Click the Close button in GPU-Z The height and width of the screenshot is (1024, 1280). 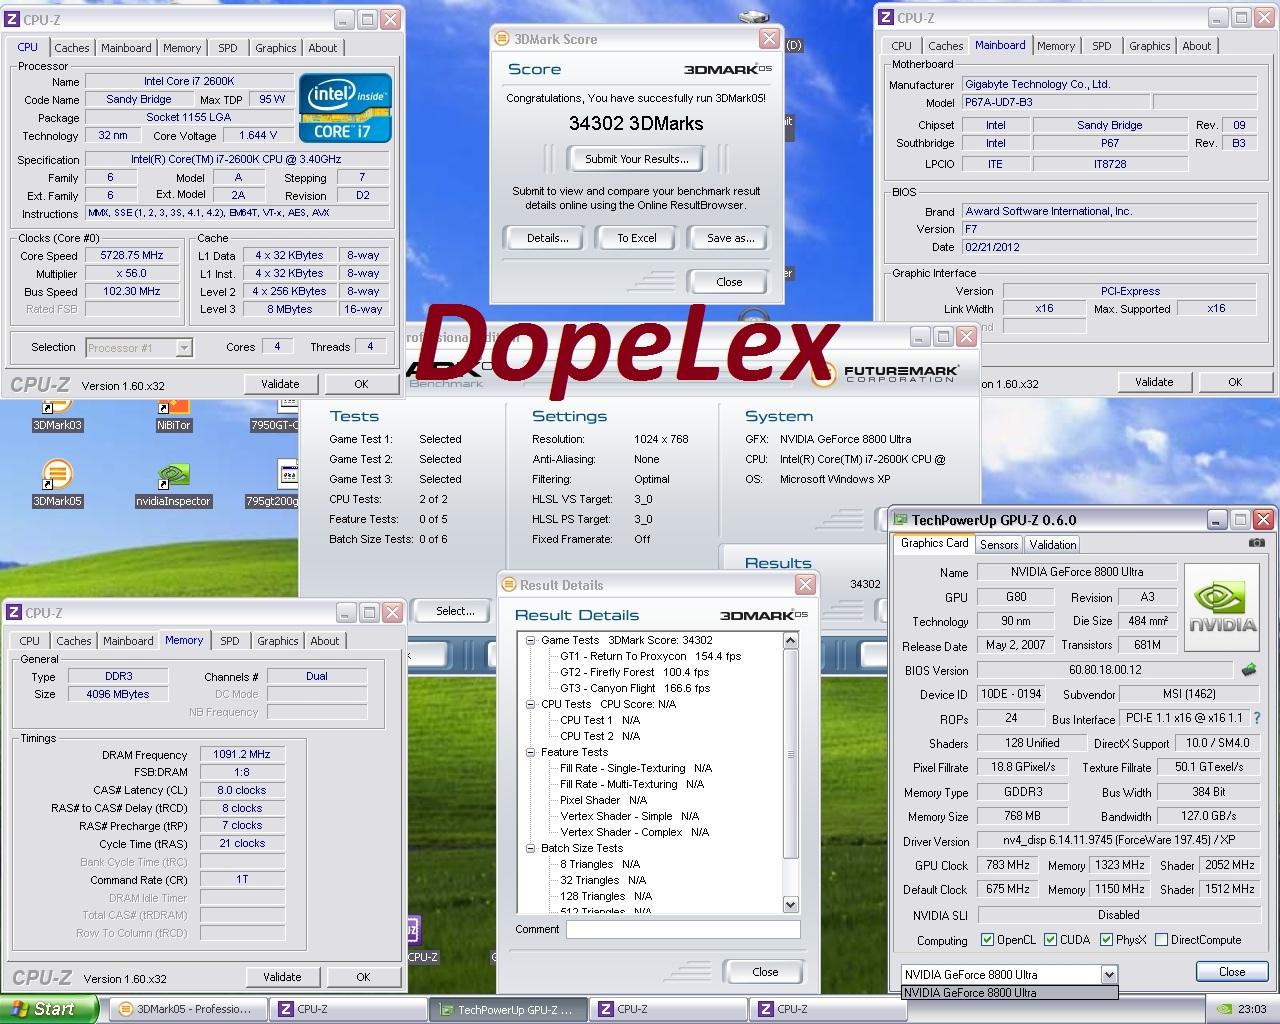(1232, 972)
